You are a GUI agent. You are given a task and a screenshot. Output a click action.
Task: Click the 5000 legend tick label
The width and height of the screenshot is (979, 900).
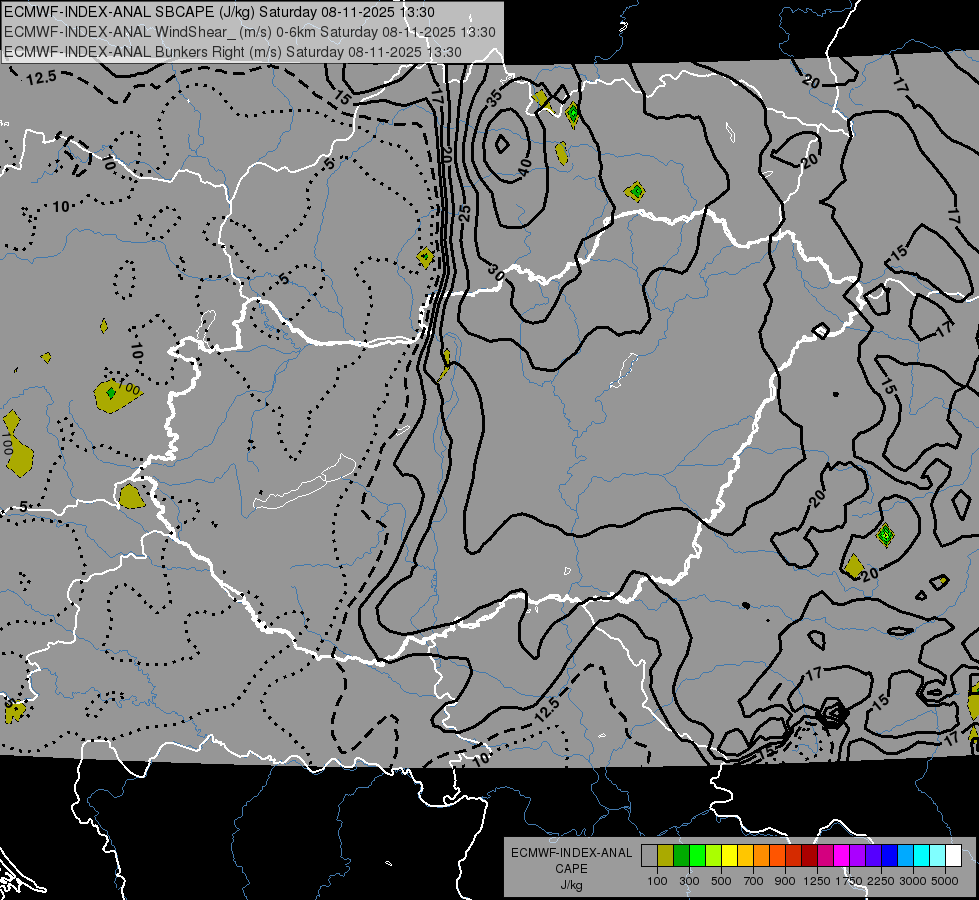(x=944, y=881)
